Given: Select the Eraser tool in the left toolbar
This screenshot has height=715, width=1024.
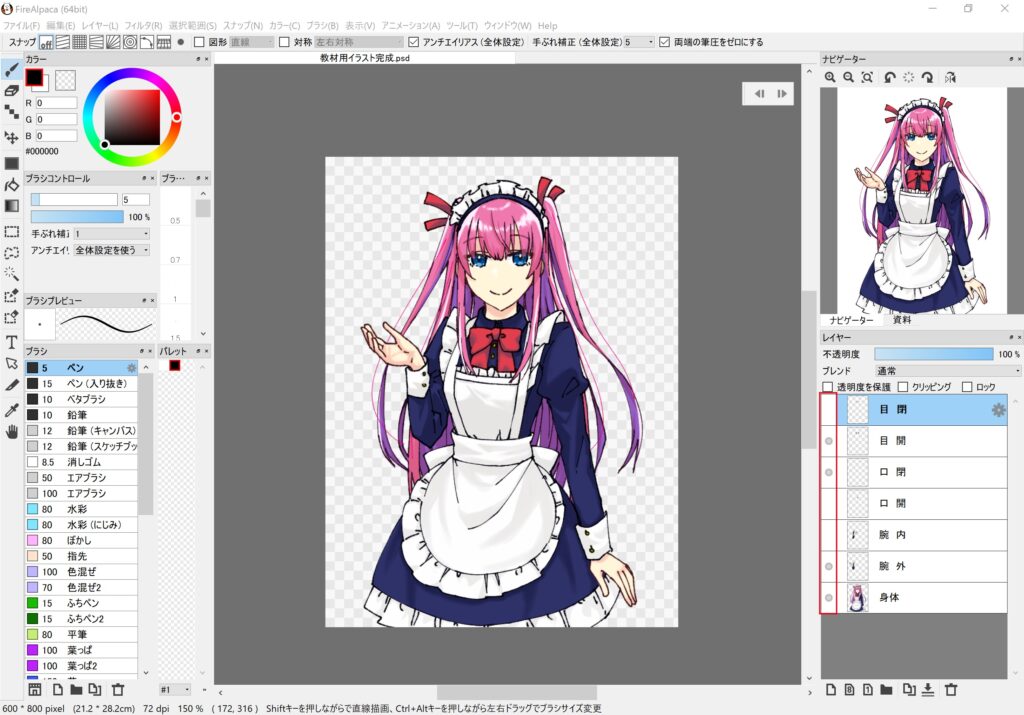Looking at the screenshot, I should (12, 90).
